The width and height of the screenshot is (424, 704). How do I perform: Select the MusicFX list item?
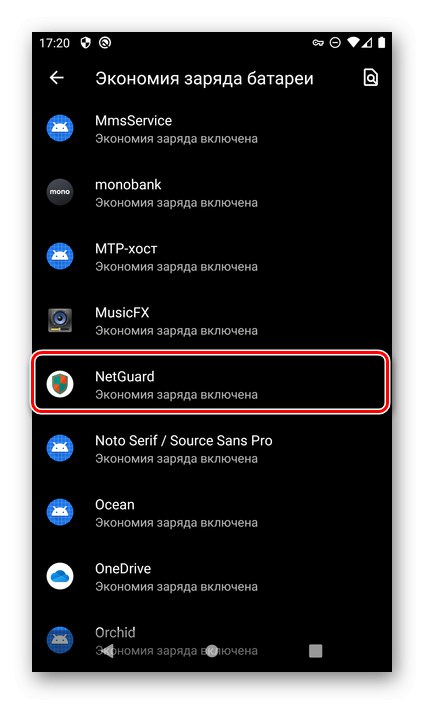point(212,321)
